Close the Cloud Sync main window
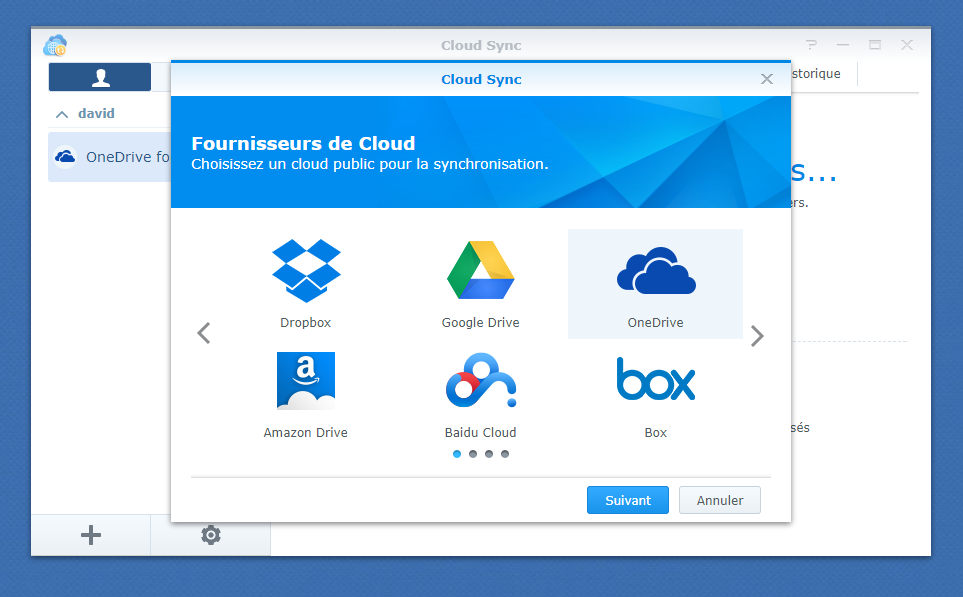963x597 pixels. [907, 45]
